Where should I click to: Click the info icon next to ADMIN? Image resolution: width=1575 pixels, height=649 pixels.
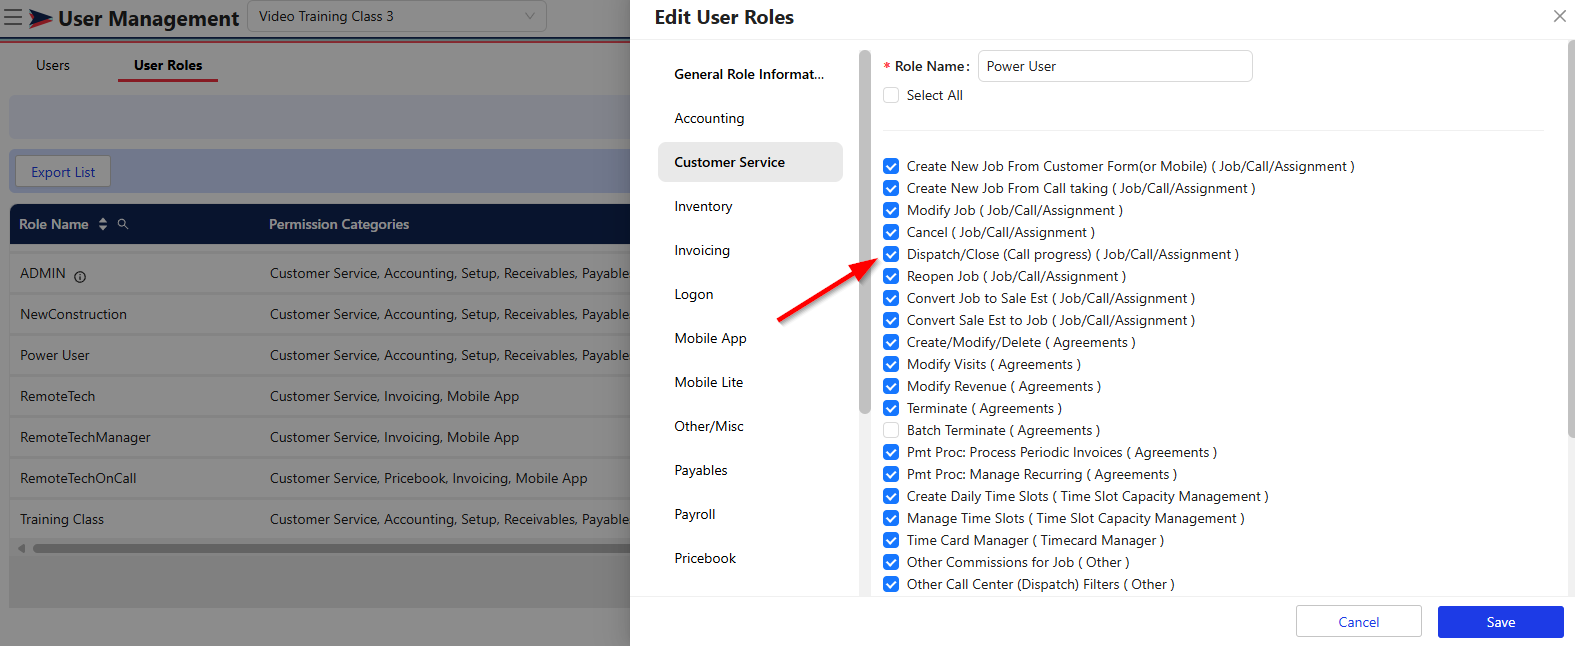80,277
